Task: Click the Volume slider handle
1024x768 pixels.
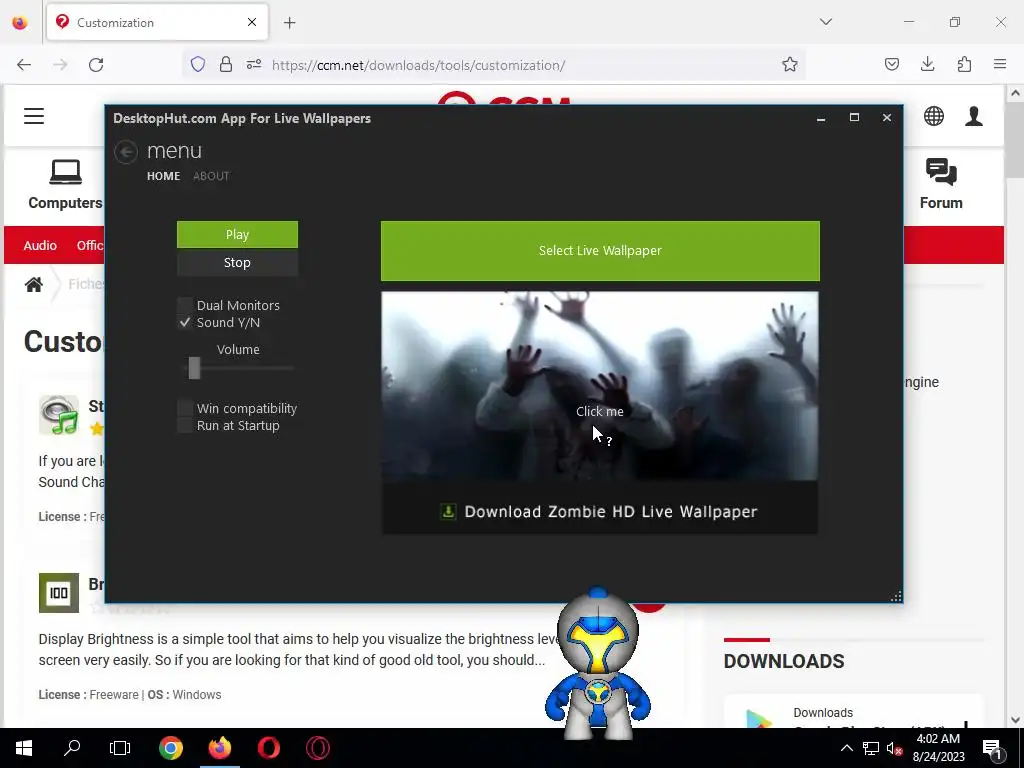Action: point(194,368)
